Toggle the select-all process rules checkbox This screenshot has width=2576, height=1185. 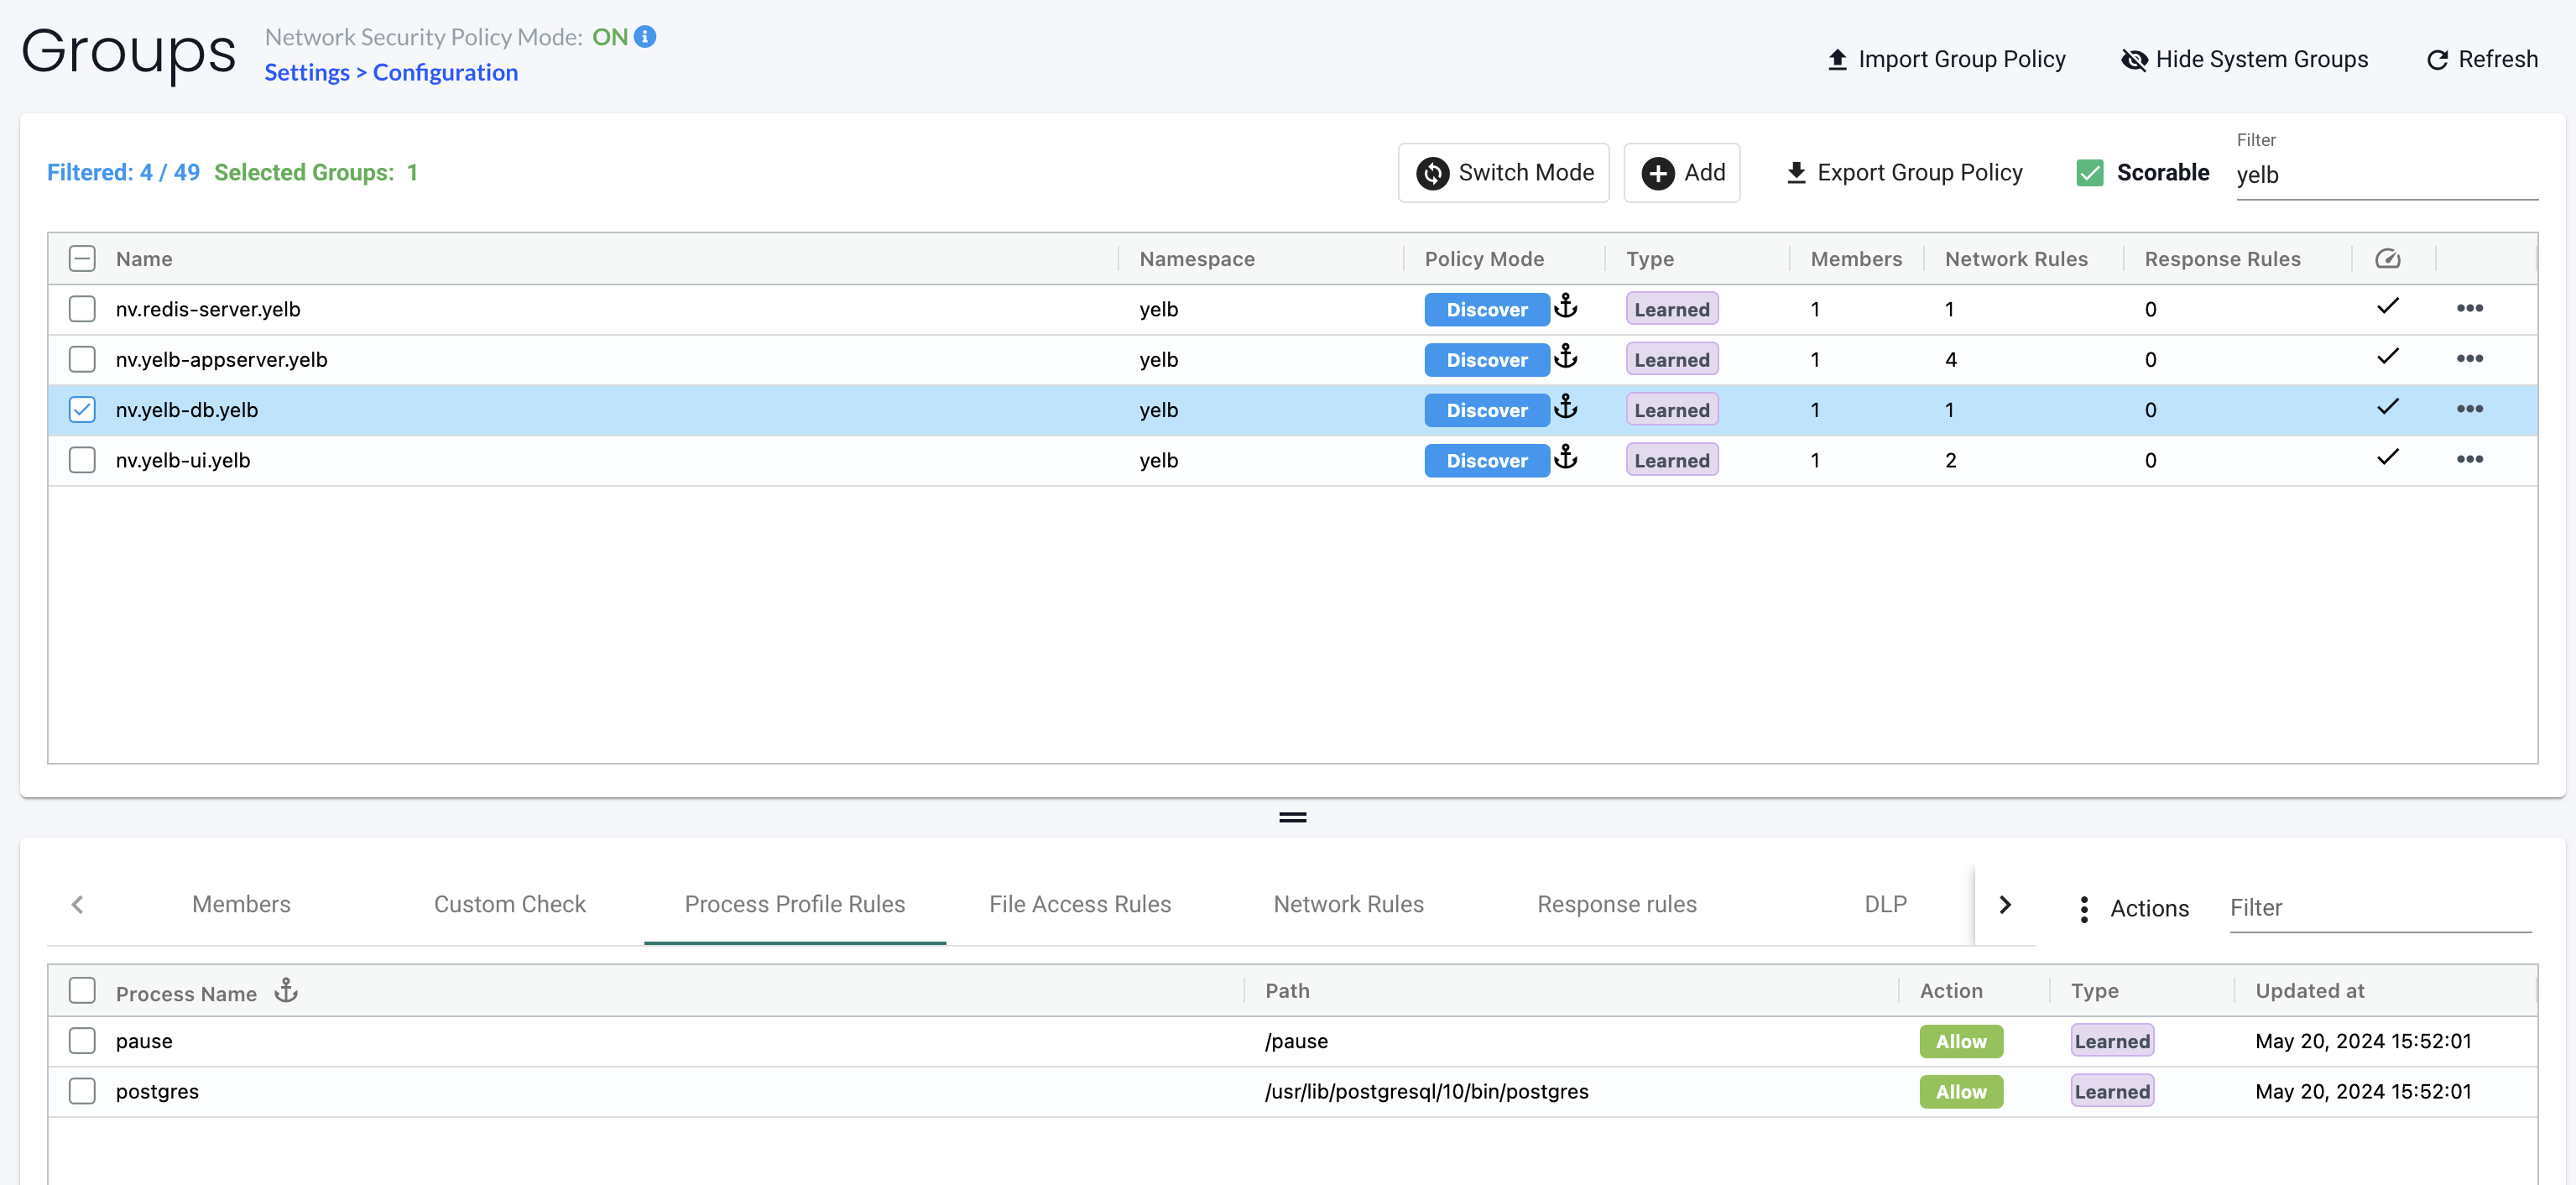click(82, 990)
